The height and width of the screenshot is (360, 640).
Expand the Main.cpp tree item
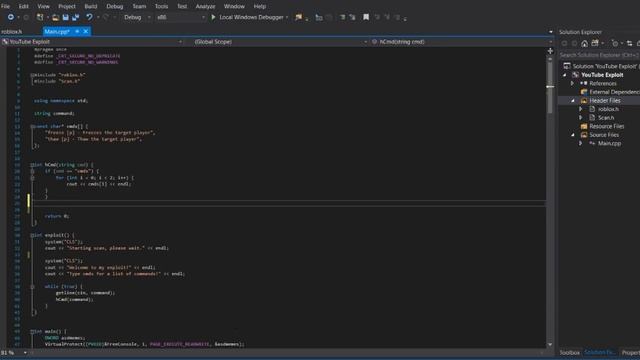coord(581,143)
